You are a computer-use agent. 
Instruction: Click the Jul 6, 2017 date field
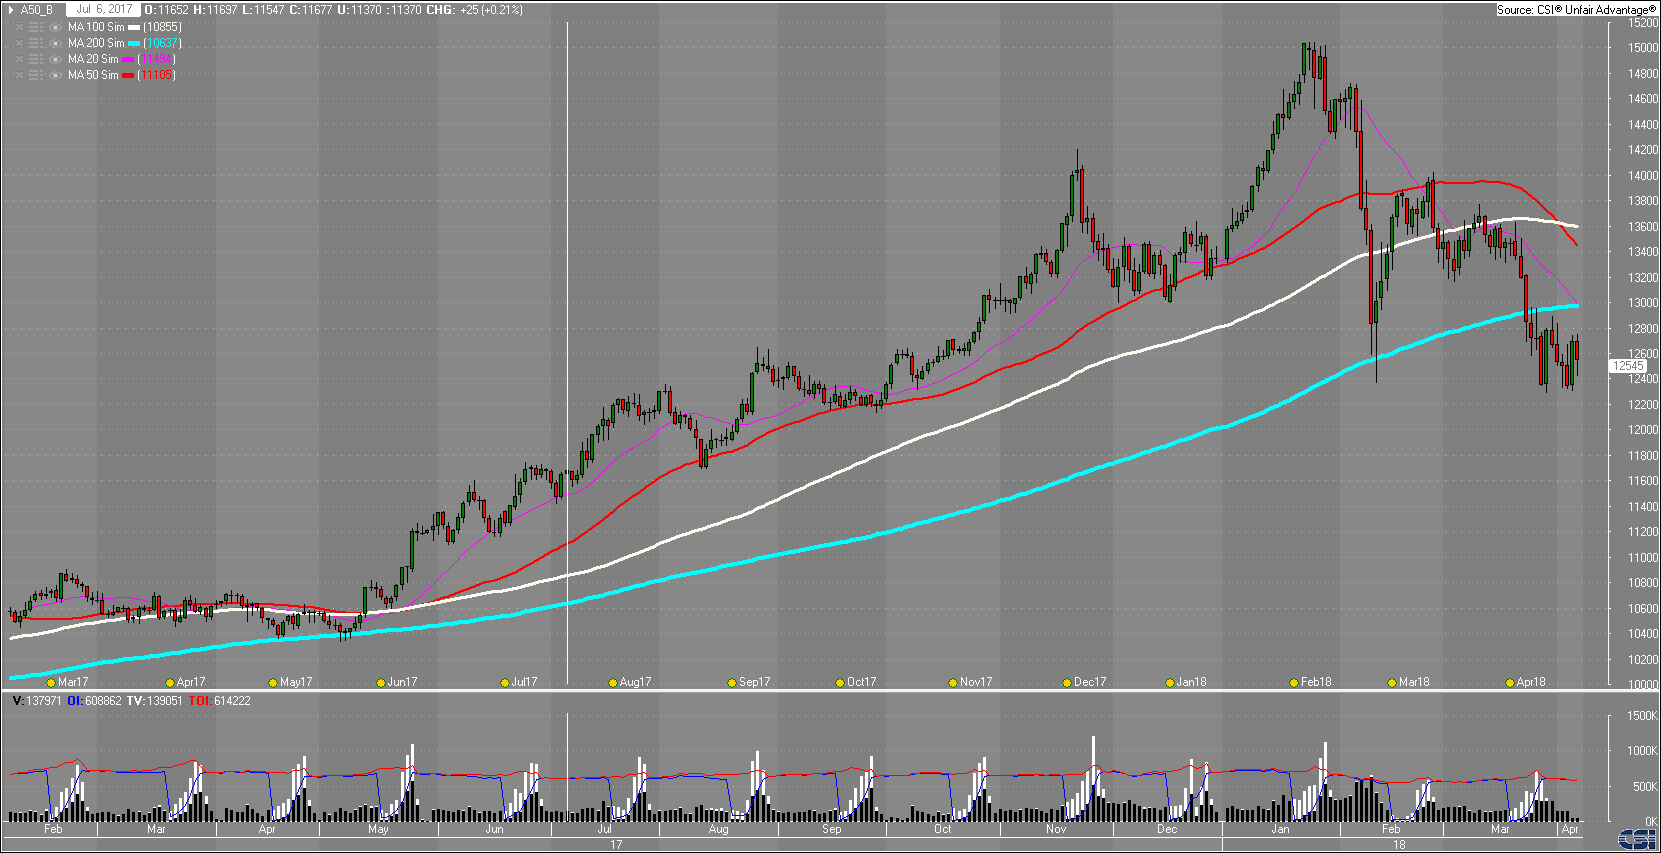coord(104,10)
